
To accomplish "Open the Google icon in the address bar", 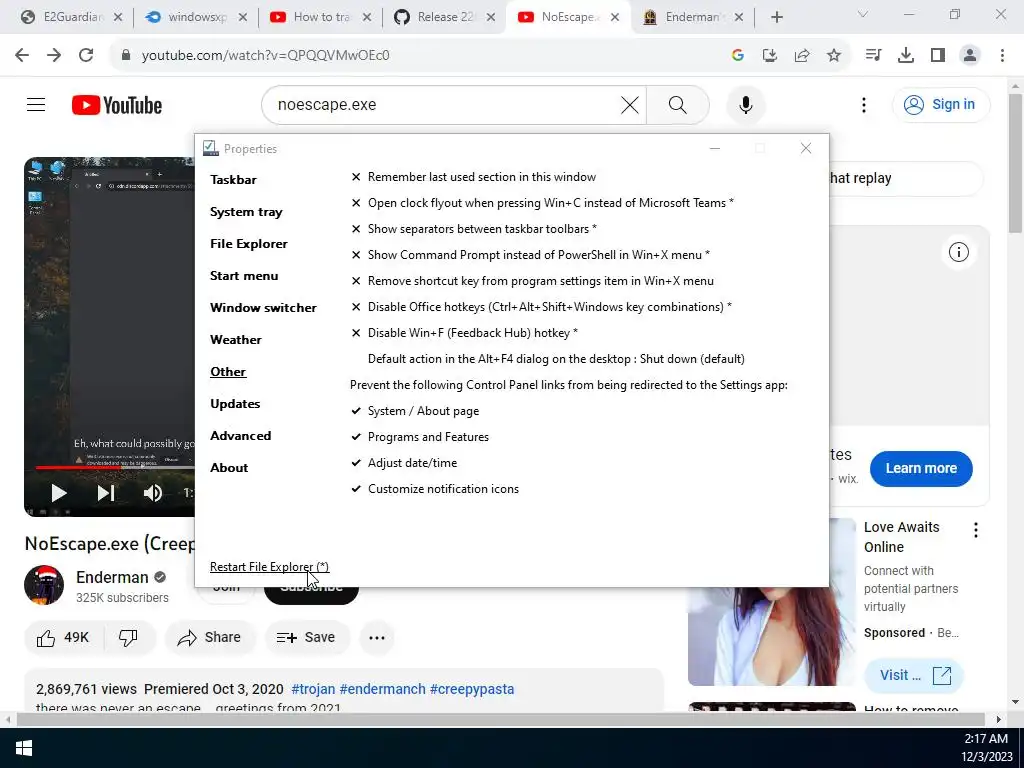I will (x=737, y=56).
